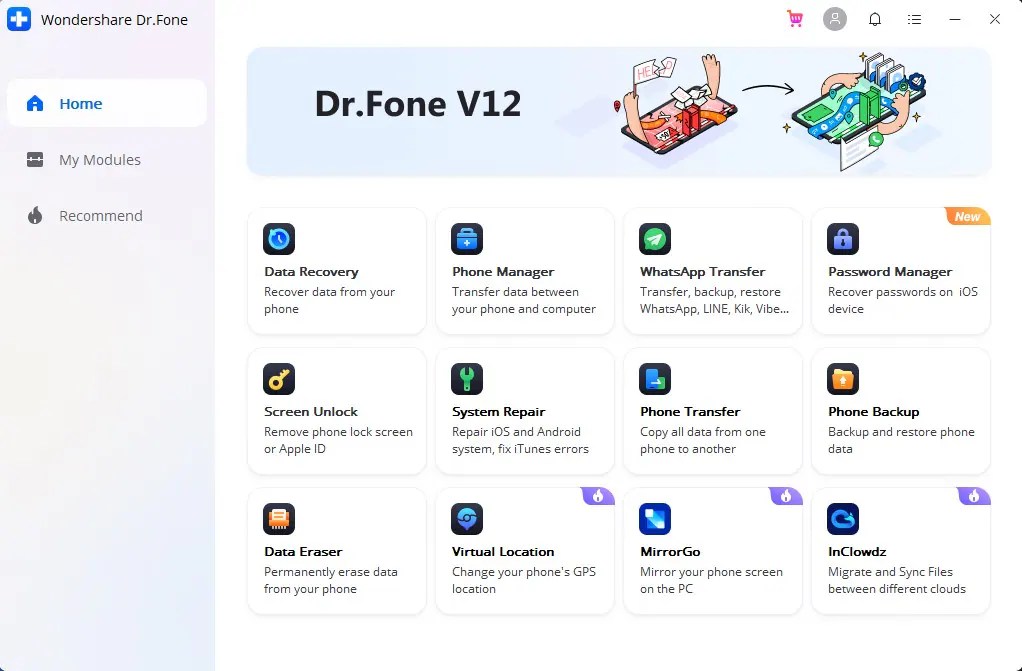
Task: Click the Phone Backup title
Action: coord(873,412)
